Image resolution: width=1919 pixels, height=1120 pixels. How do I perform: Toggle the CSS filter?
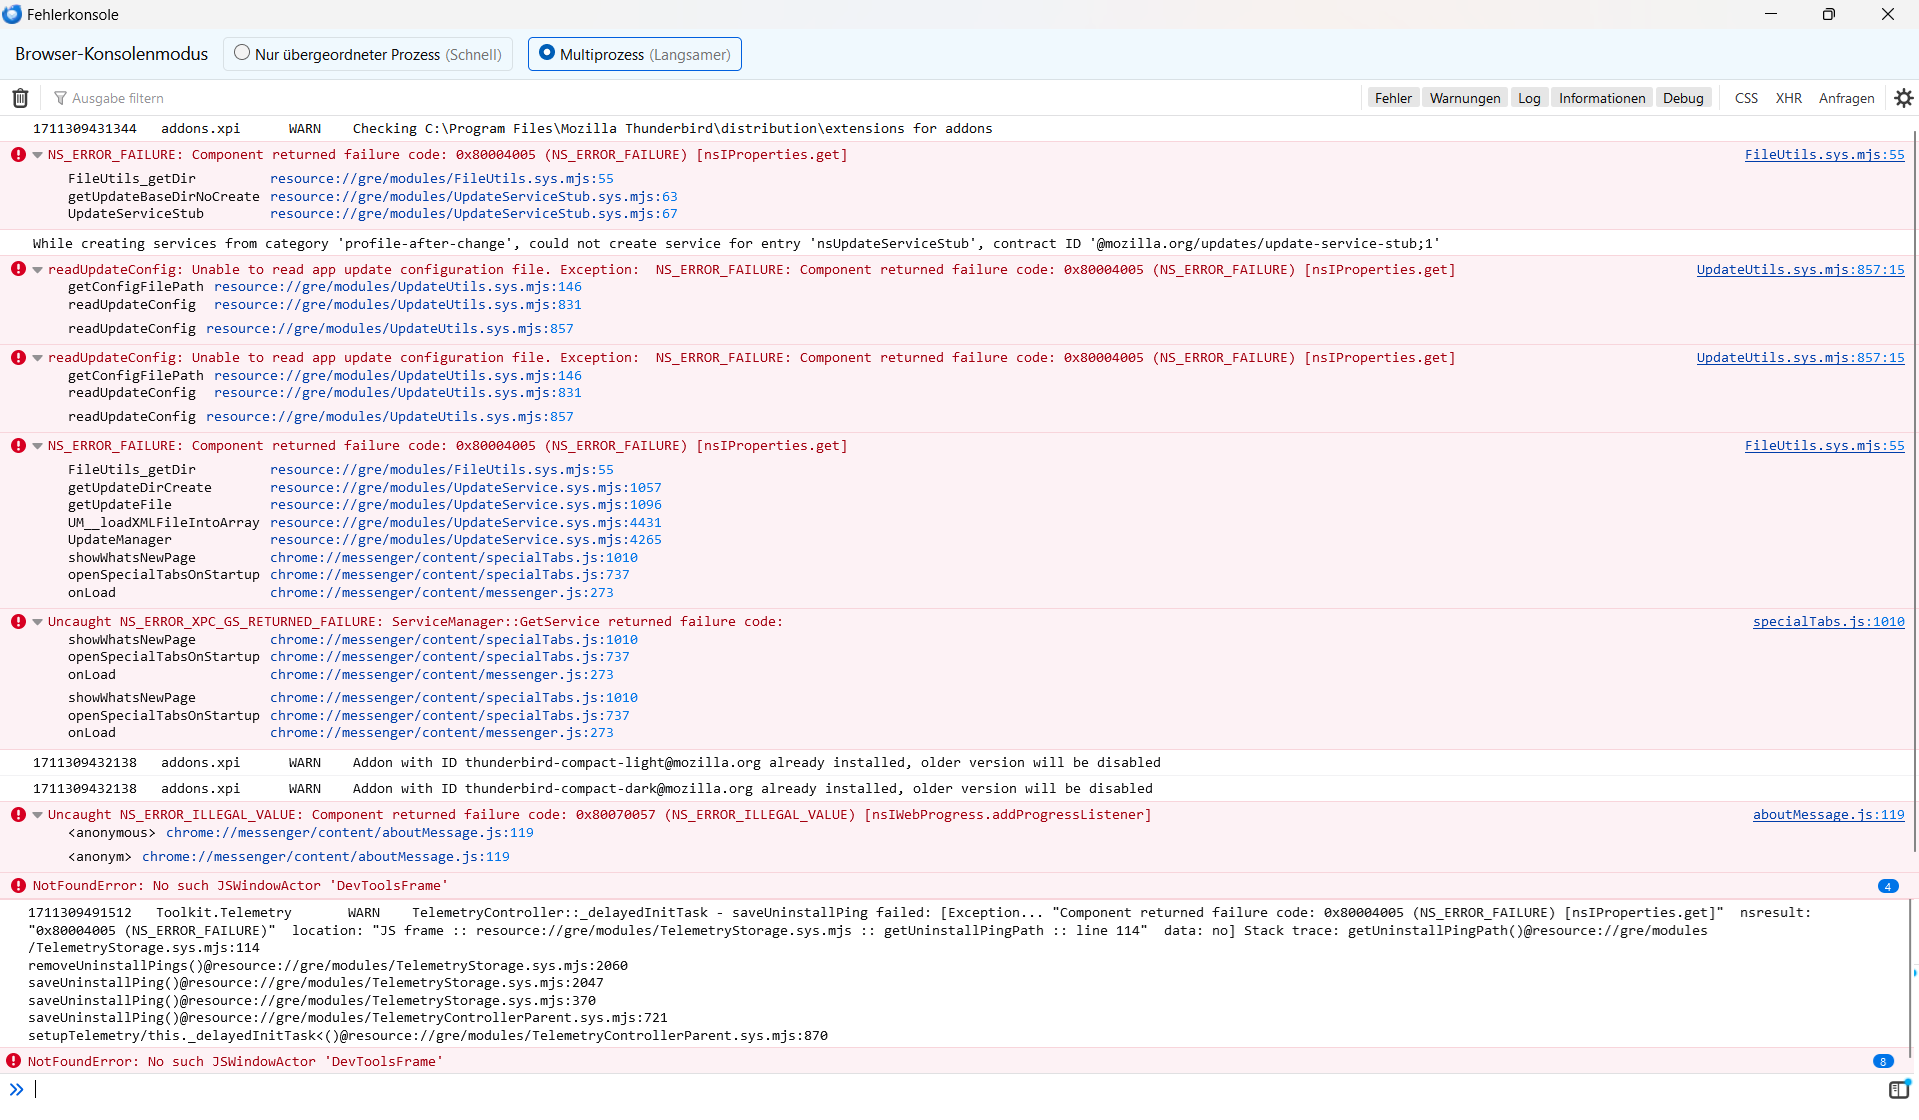tap(1746, 98)
